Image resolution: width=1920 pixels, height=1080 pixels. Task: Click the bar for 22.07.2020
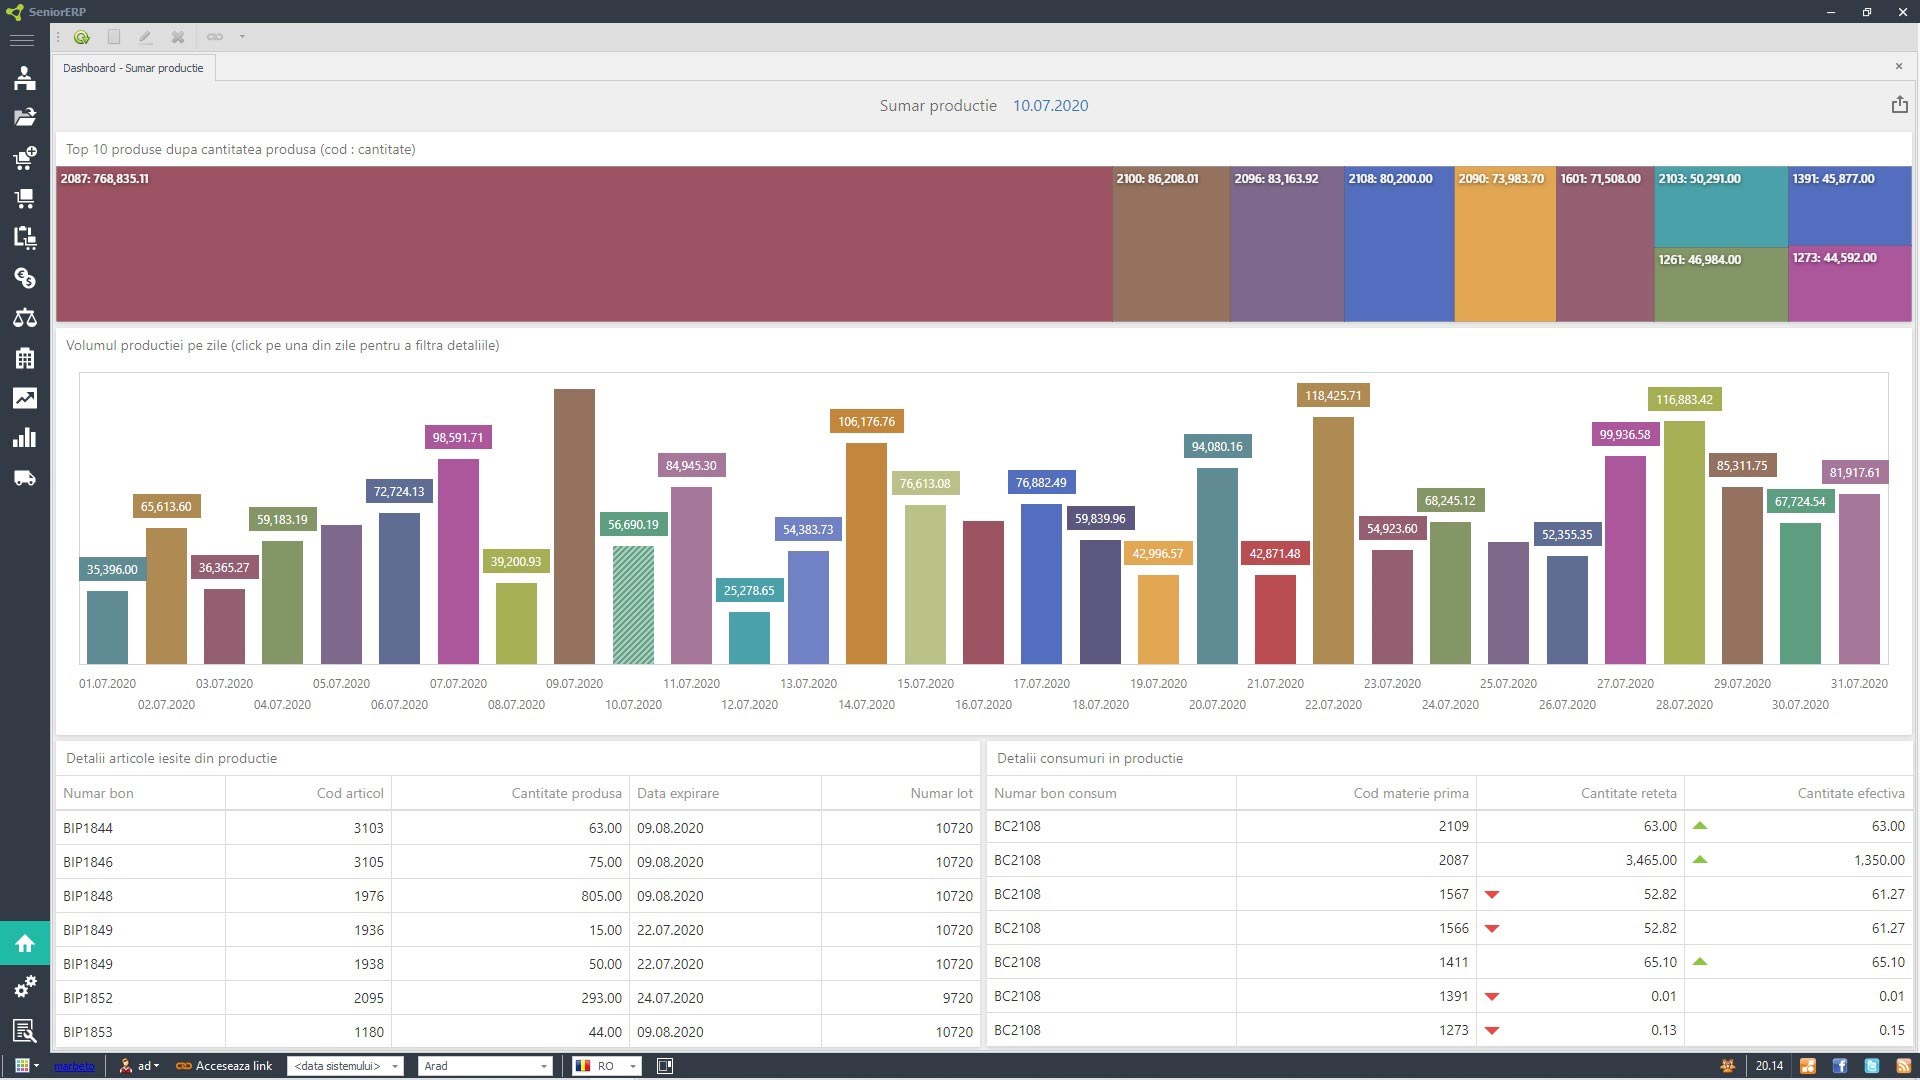pos(1333,540)
